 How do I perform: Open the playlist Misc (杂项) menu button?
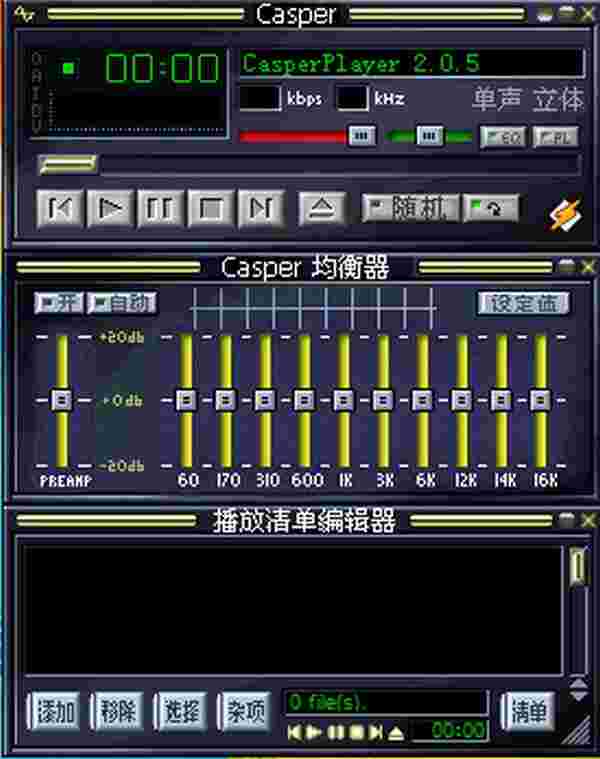245,711
